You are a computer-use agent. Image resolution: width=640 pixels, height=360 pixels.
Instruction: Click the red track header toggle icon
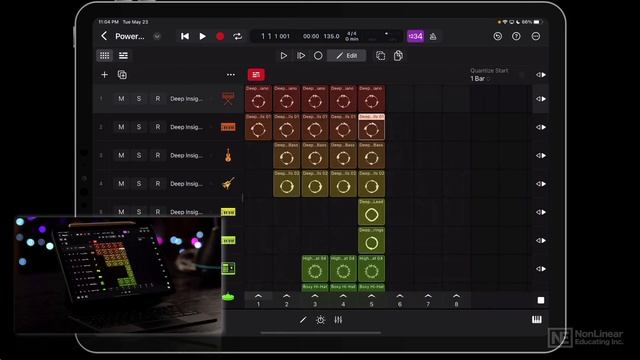(256, 75)
